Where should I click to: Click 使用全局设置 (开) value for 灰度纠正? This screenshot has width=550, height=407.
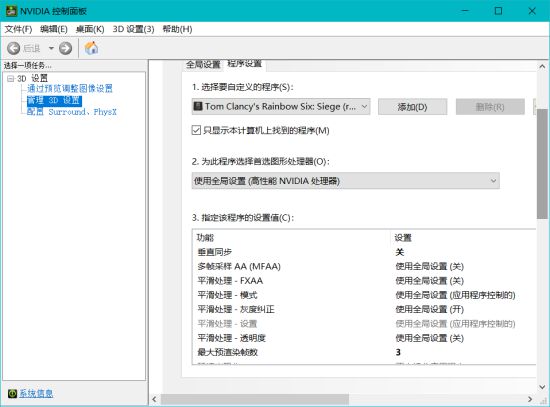(430, 309)
